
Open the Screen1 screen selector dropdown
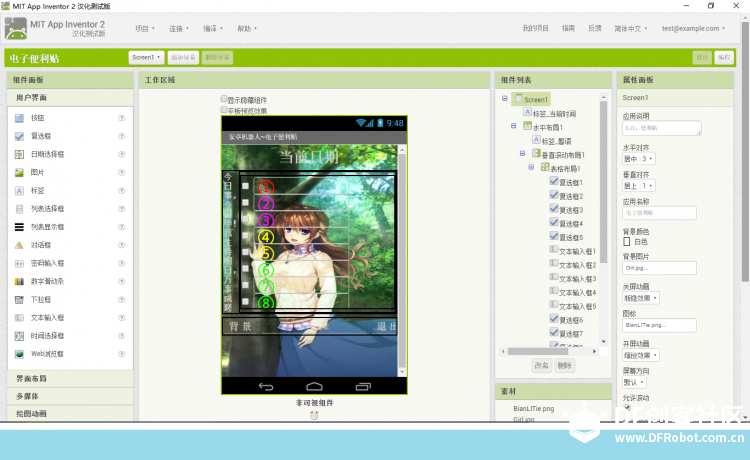146,57
